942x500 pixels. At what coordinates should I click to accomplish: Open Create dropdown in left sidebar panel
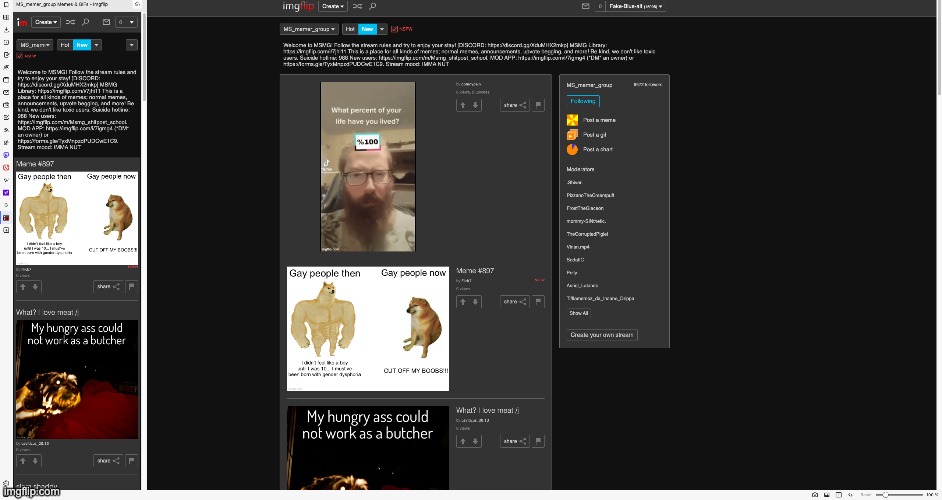pyautogui.click(x=46, y=22)
